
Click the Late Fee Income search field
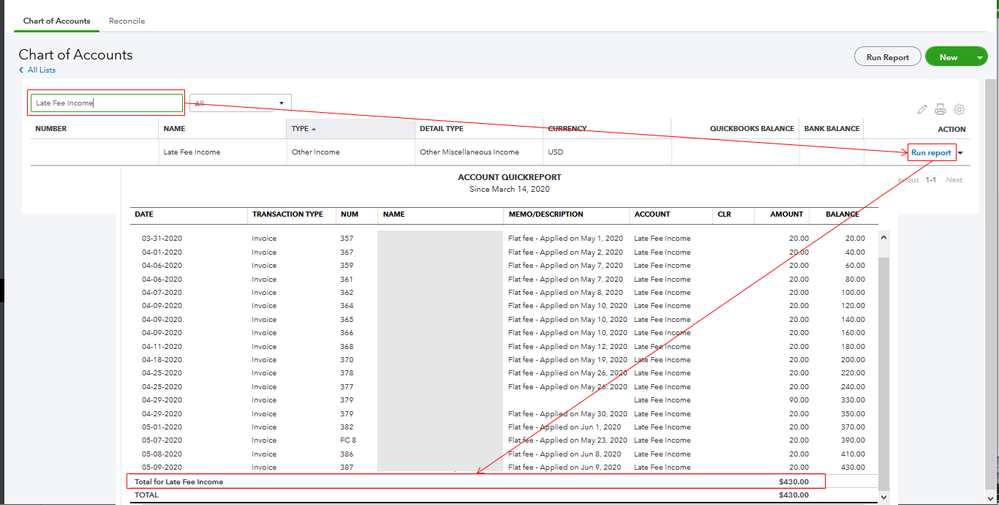coord(106,103)
